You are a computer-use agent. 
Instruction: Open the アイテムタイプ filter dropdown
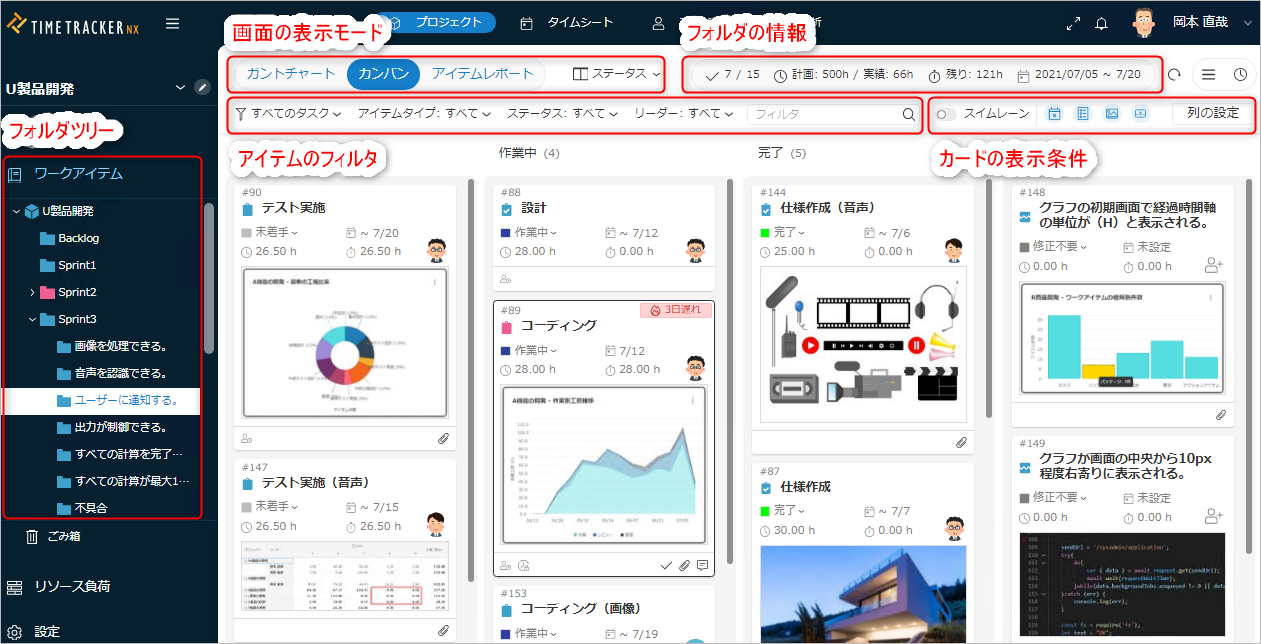(x=423, y=114)
